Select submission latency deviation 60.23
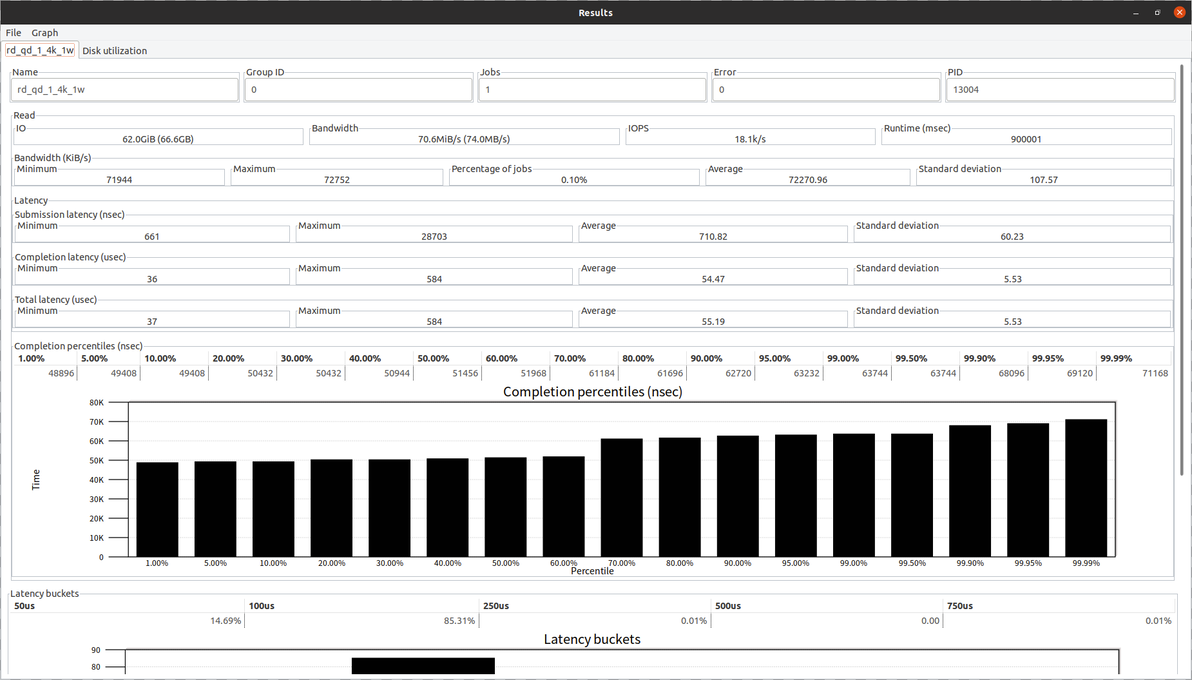This screenshot has height=680, width=1192. (1012, 237)
